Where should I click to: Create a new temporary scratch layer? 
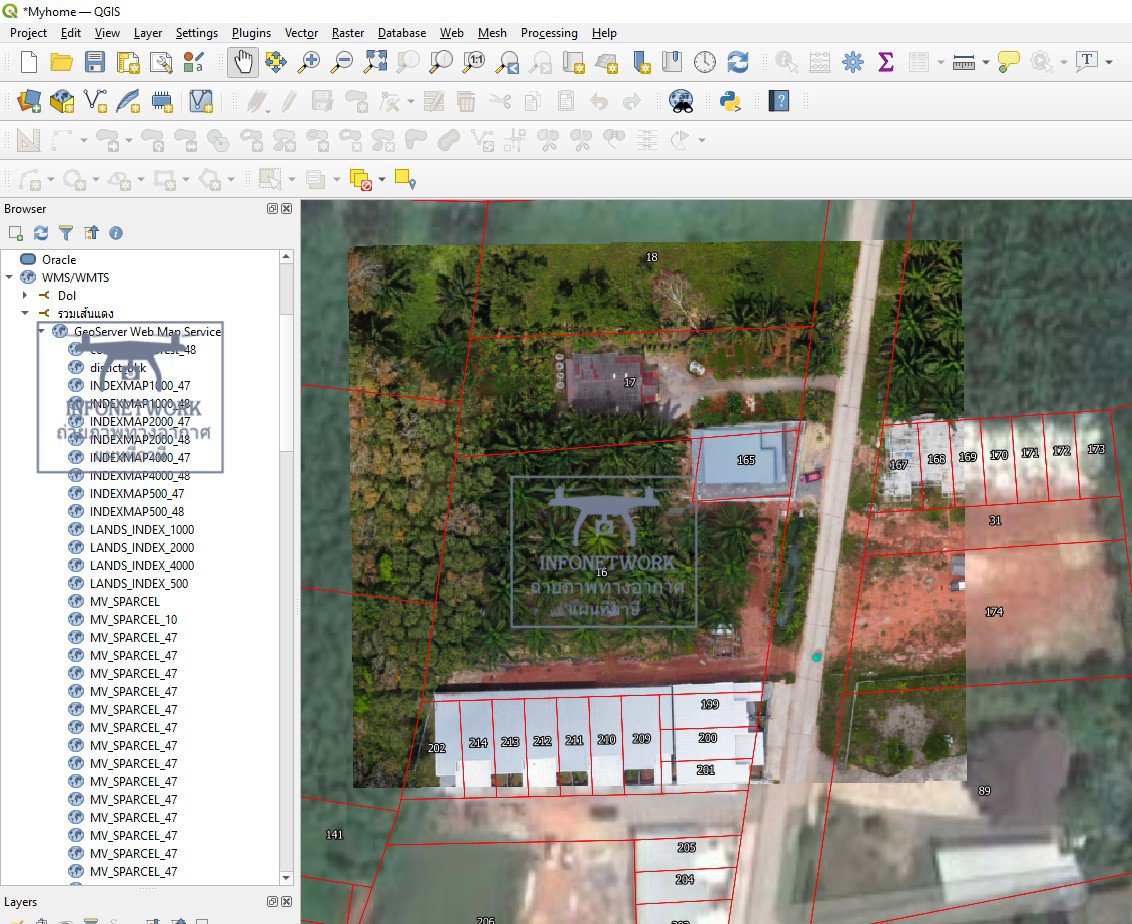tap(162, 101)
